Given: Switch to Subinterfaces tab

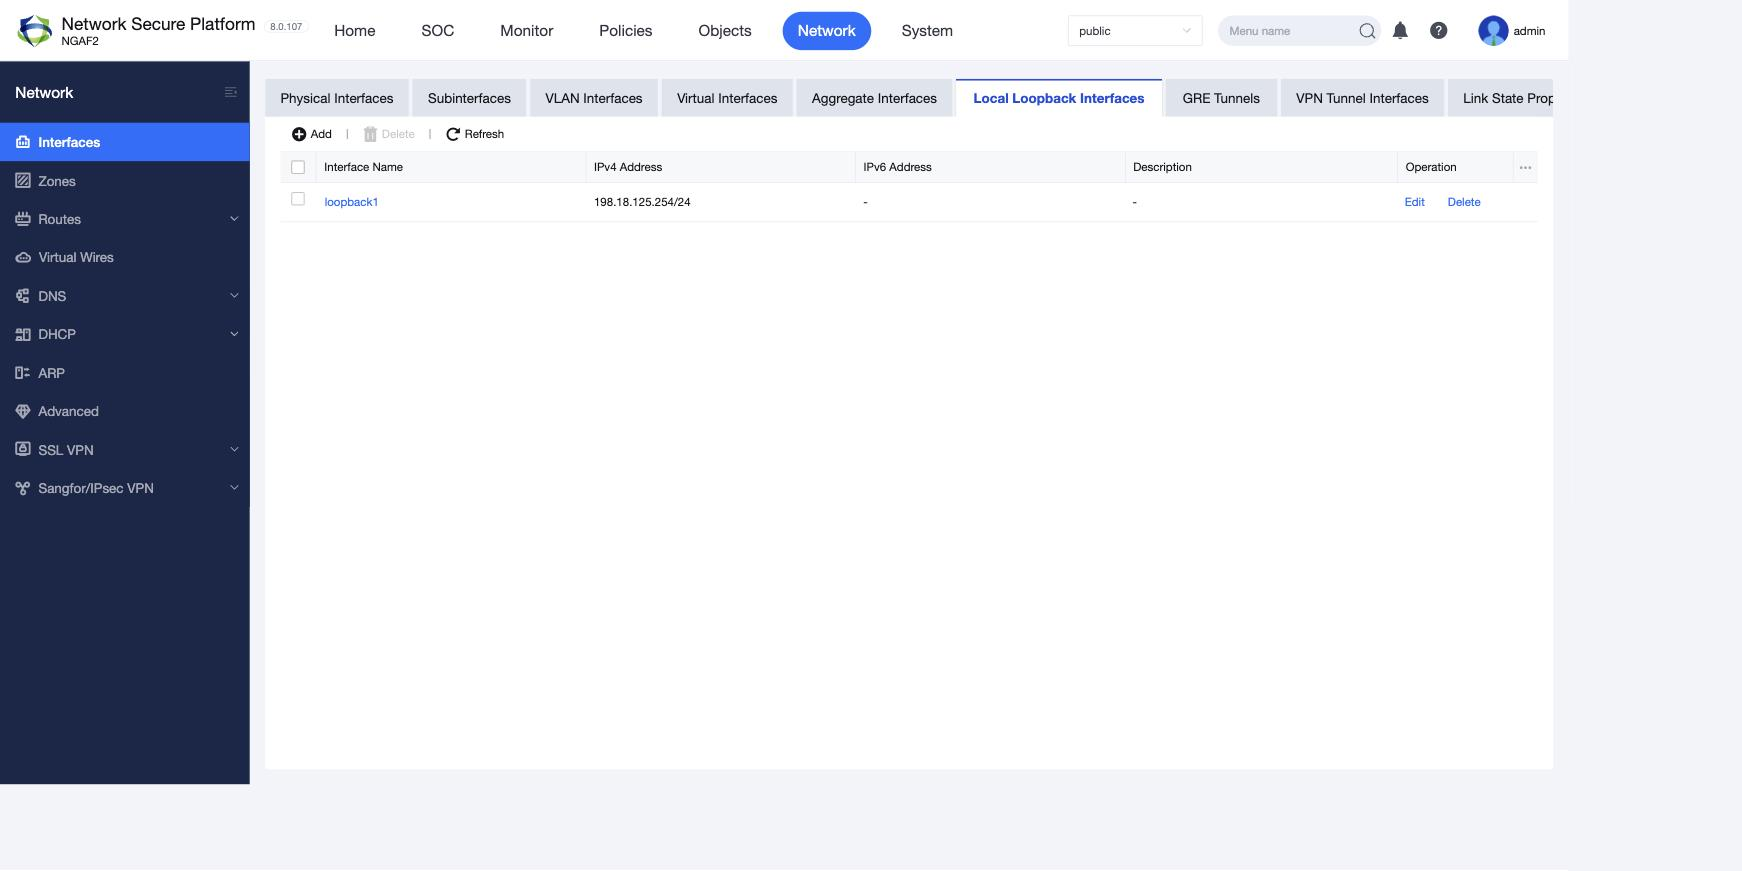Looking at the screenshot, I should (x=469, y=98).
